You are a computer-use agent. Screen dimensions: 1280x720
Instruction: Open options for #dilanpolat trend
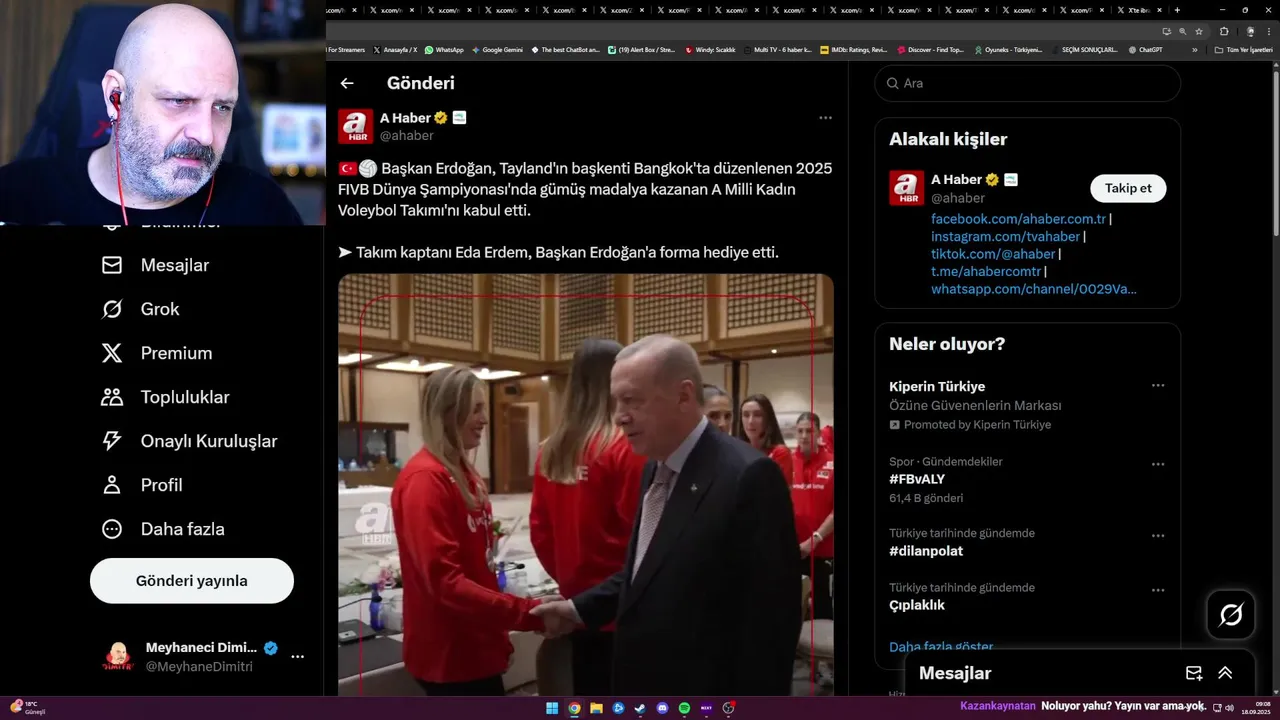pyautogui.click(x=1158, y=536)
